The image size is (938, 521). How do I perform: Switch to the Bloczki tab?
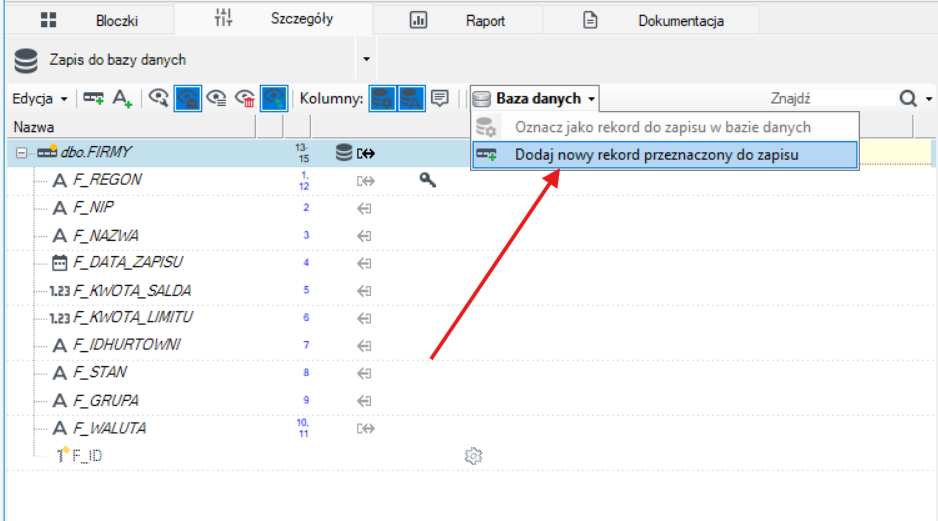pyautogui.click(x=90, y=20)
